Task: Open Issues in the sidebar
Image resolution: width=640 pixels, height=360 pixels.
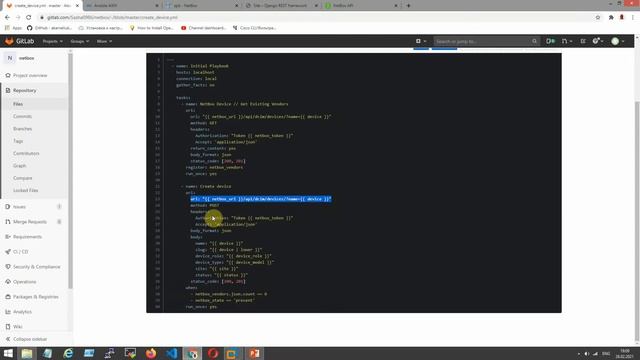Action: [19, 207]
